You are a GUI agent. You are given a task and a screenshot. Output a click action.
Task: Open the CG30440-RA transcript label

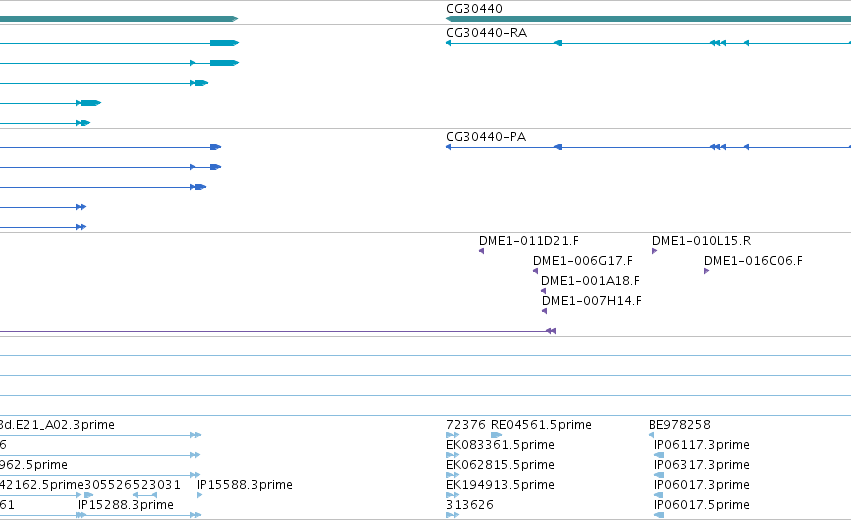[x=486, y=33]
